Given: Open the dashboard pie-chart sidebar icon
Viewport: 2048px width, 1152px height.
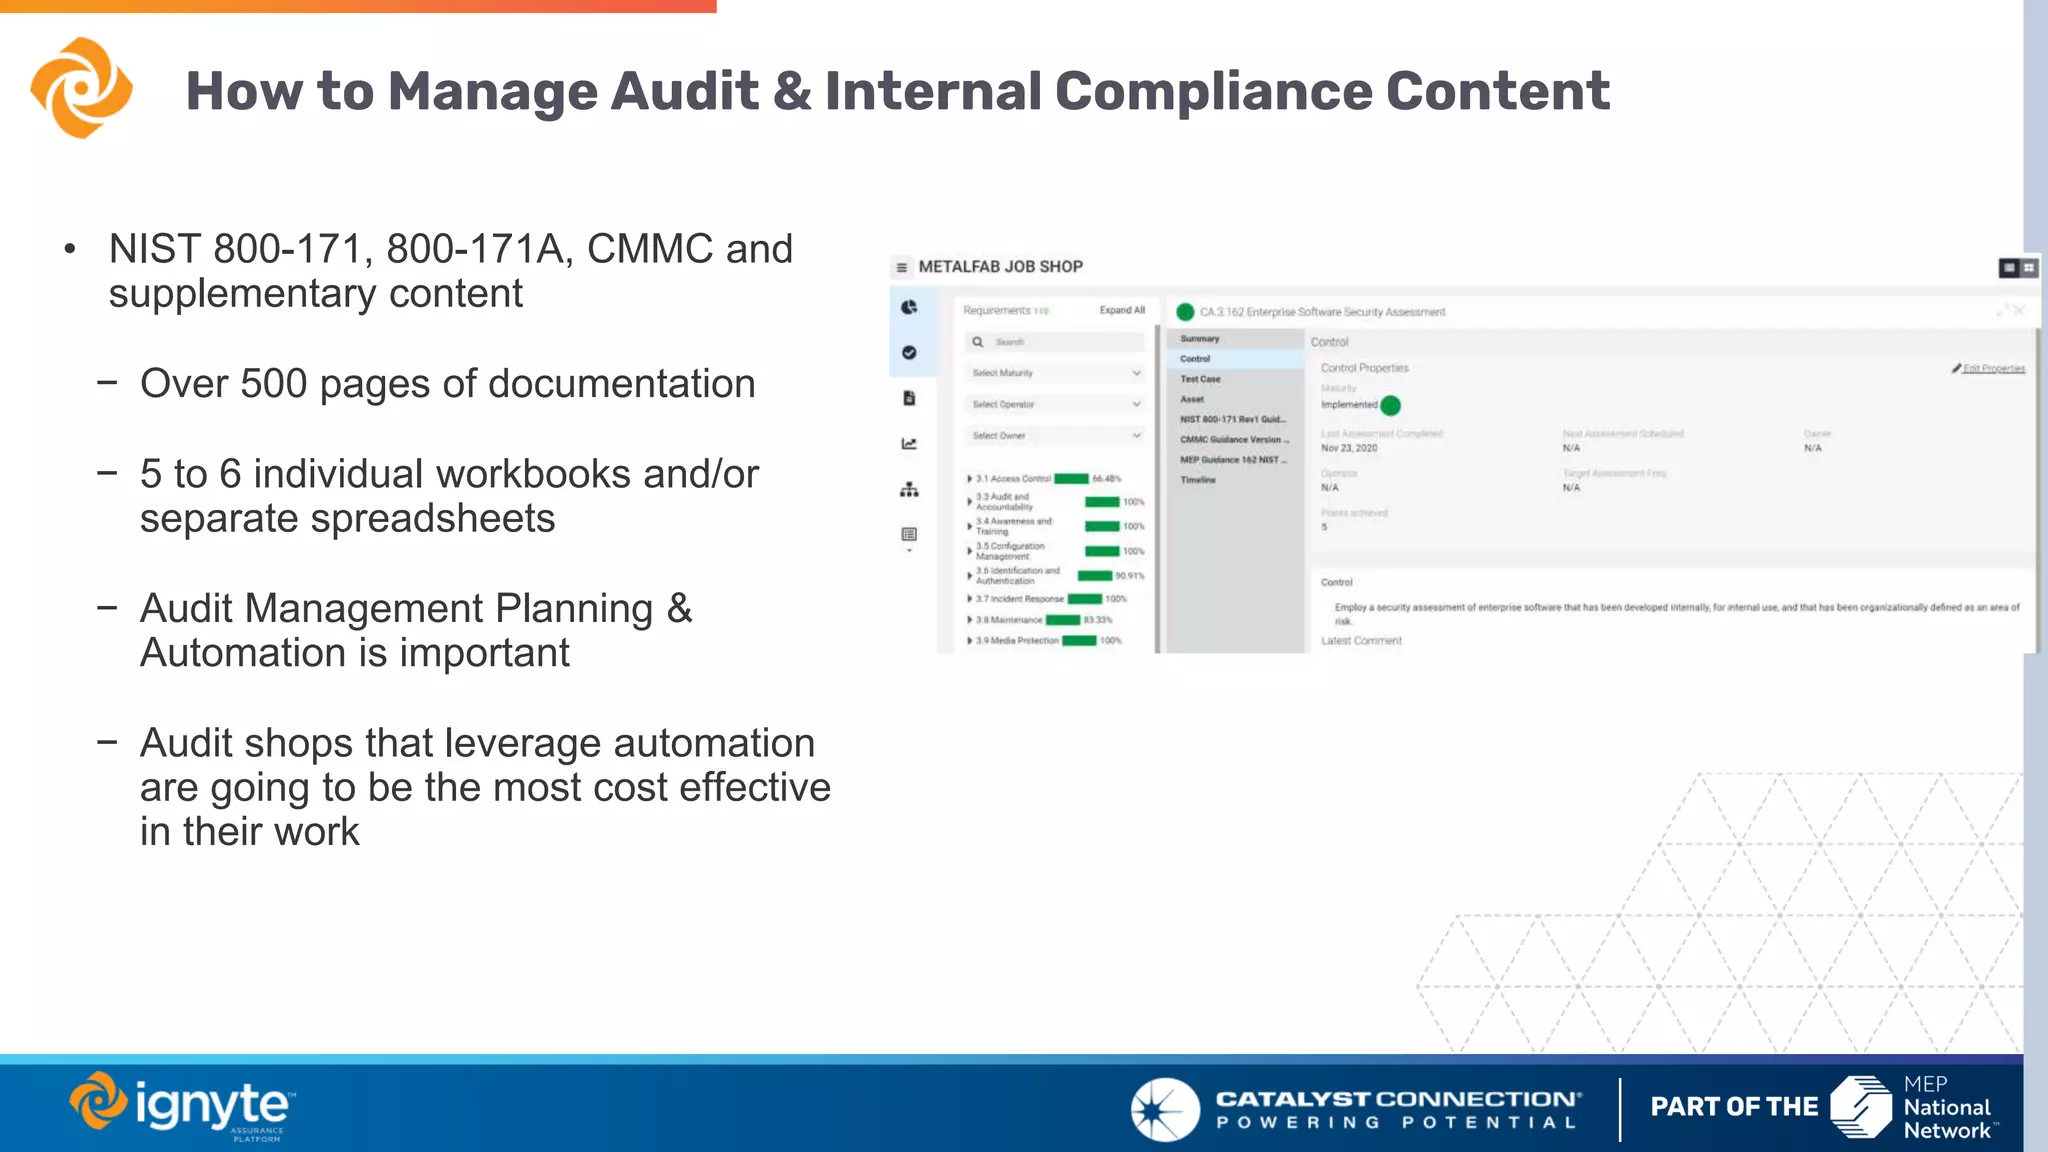Looking at the screenshot, I should (909, 307).
